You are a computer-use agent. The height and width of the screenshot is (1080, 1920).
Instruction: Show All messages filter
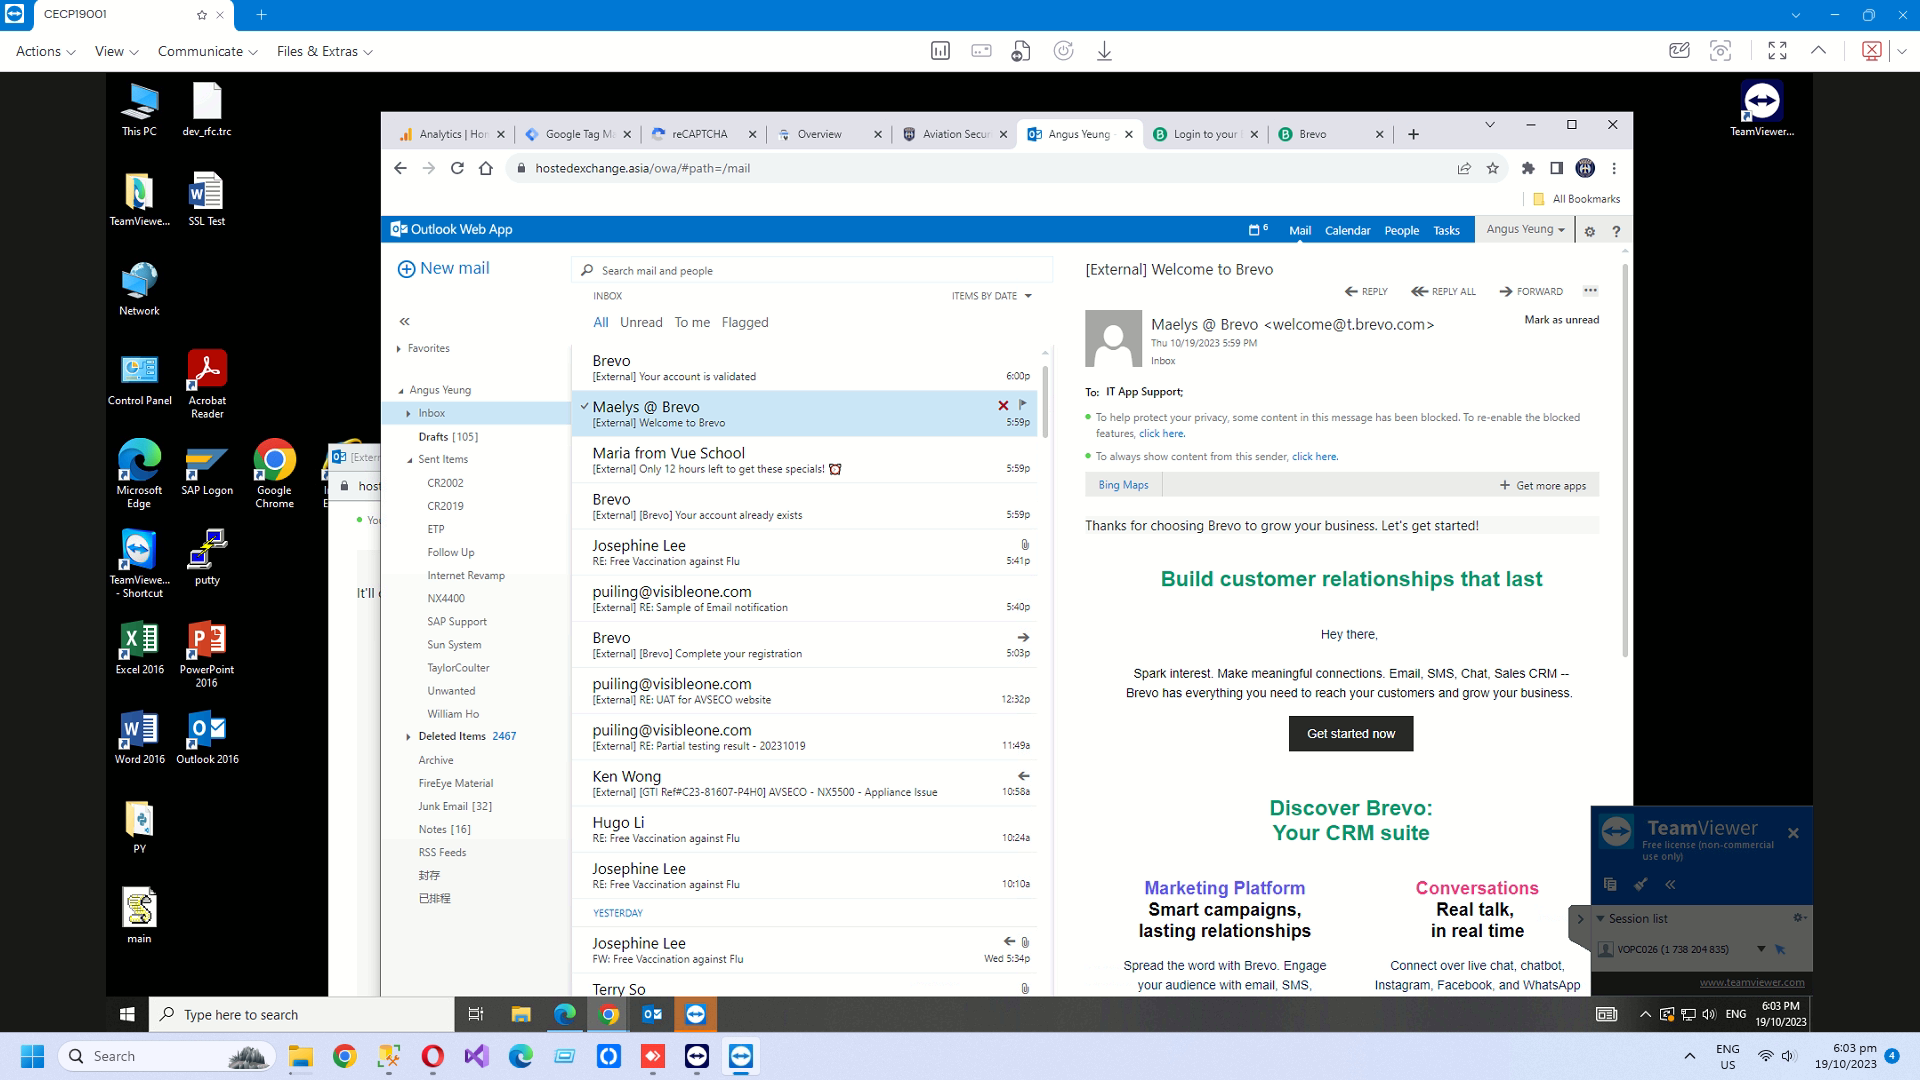[600, 322]
